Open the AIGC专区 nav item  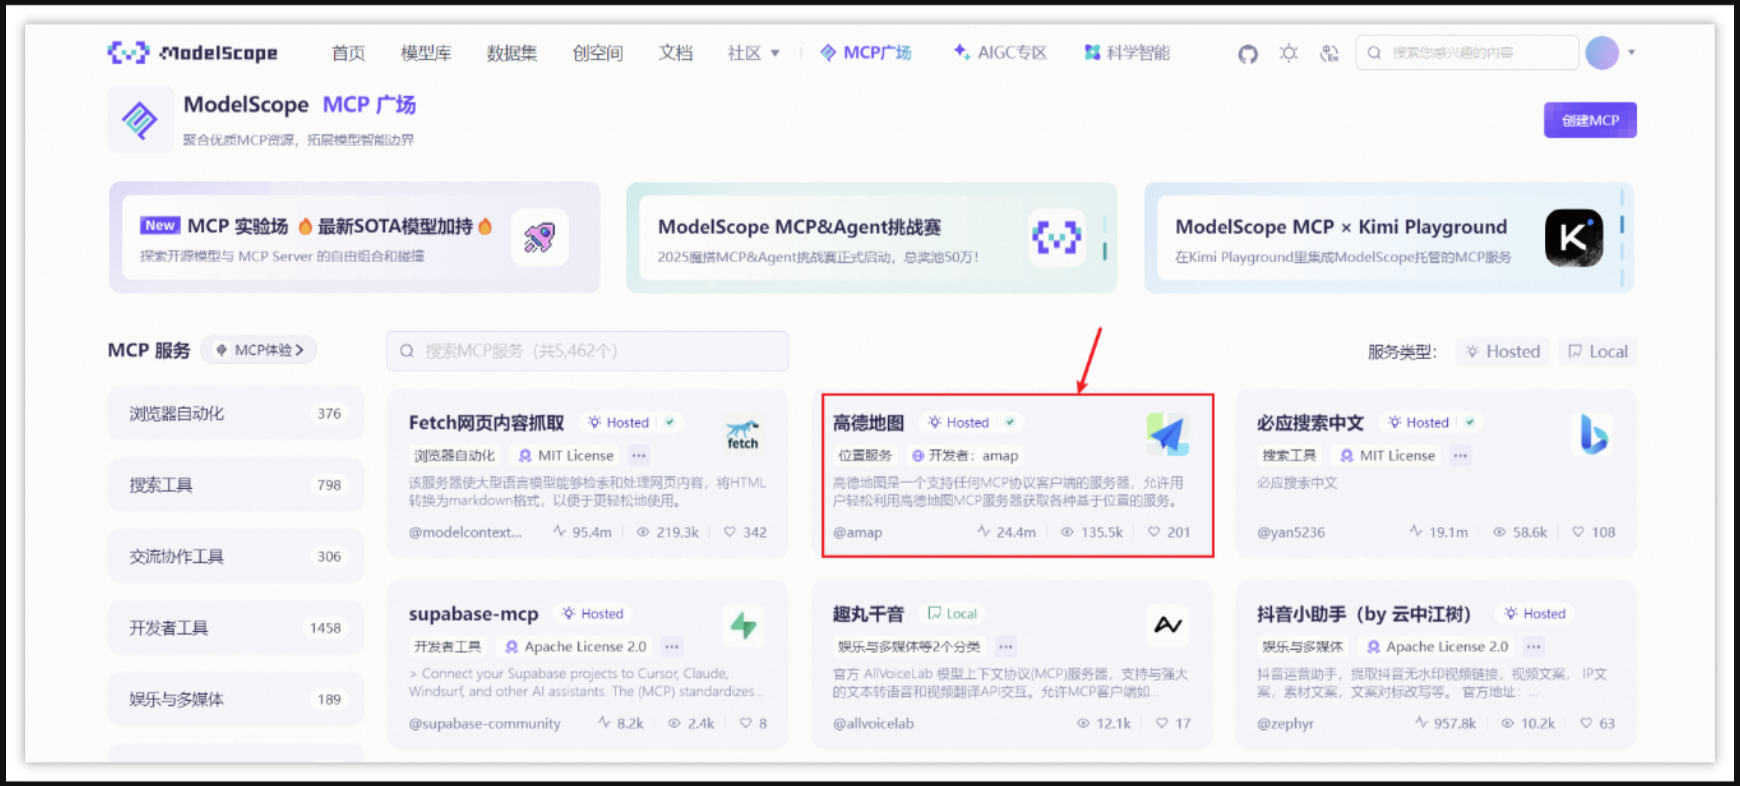point(1000,53)
